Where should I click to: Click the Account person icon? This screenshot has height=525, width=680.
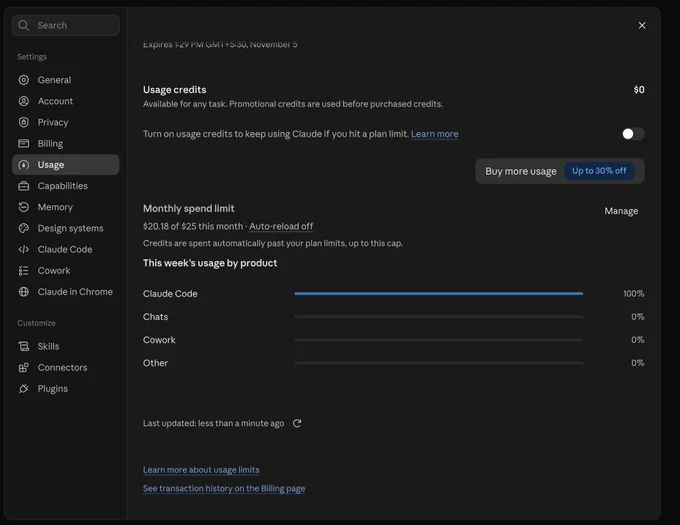click(x=24, y=101)
